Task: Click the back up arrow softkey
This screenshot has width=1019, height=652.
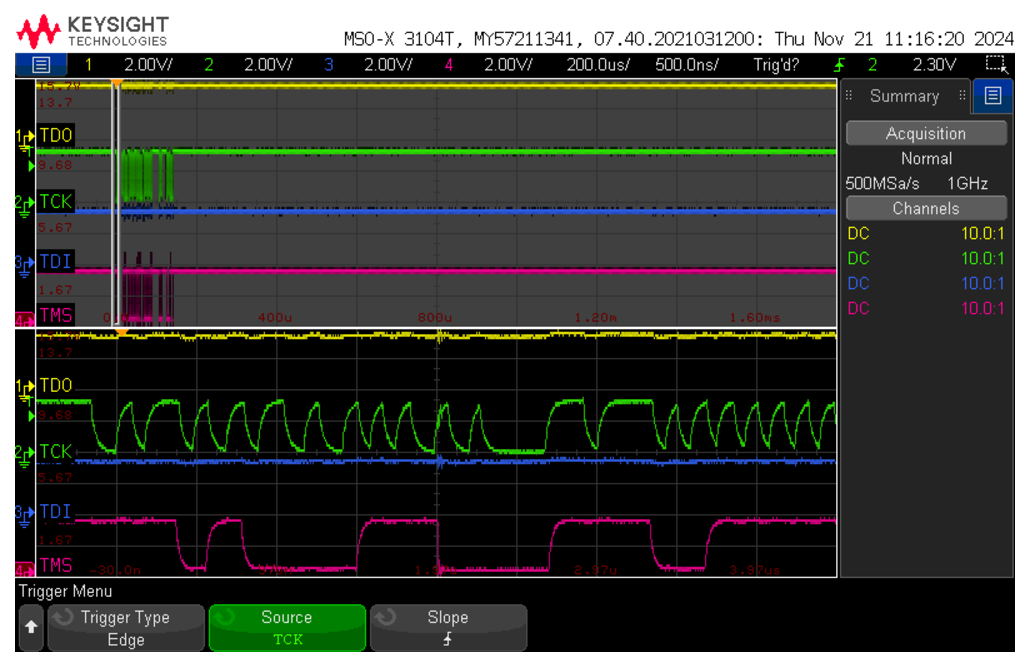Action: coord(31,627)
